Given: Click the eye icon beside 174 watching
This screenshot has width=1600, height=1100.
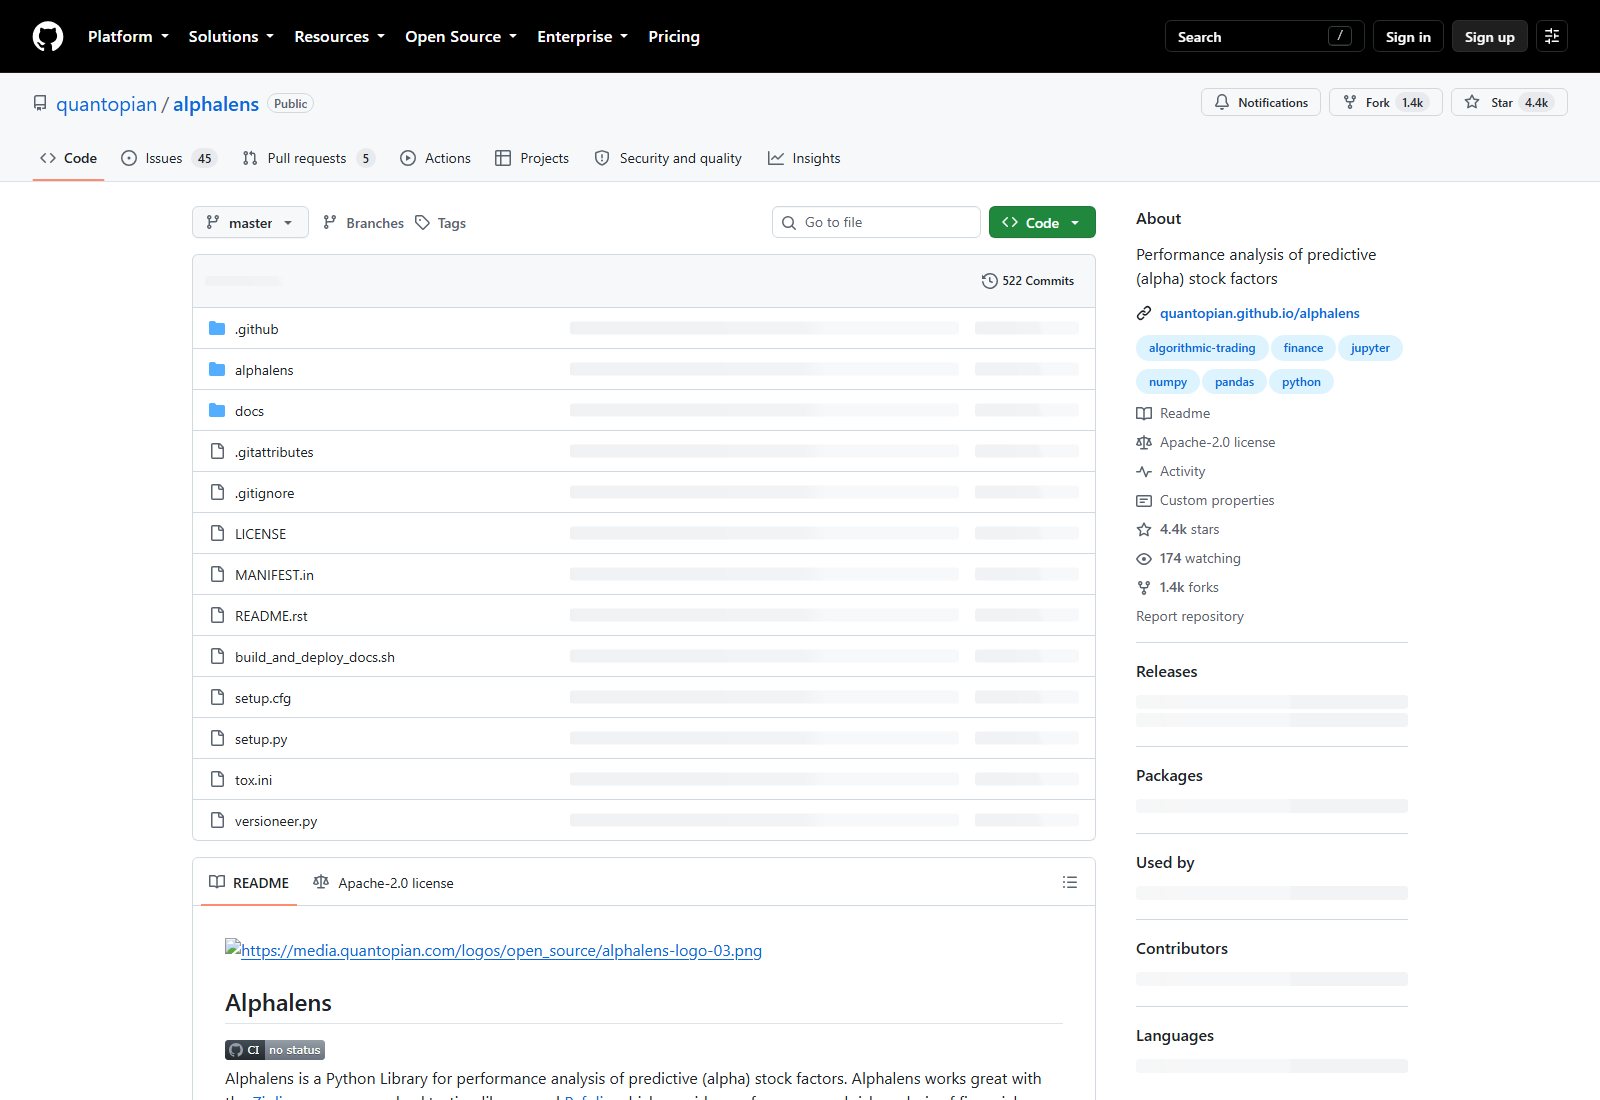Looking at the screenshot, I should (1144, 558).
